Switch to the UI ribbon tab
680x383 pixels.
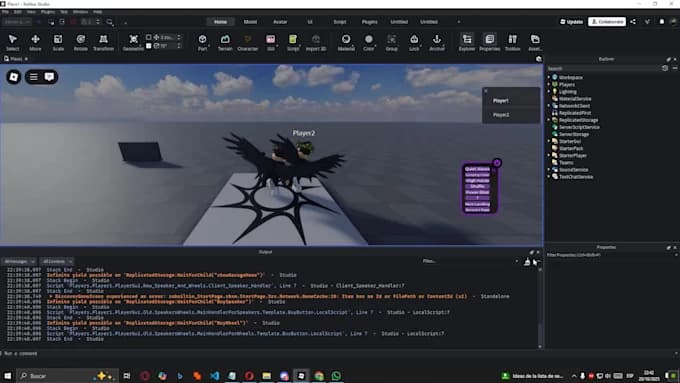click(310, 22)
